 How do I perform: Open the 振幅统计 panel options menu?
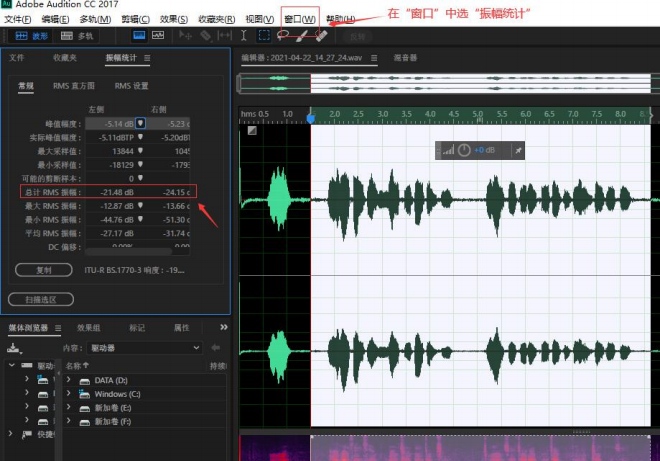coord(147,58)
